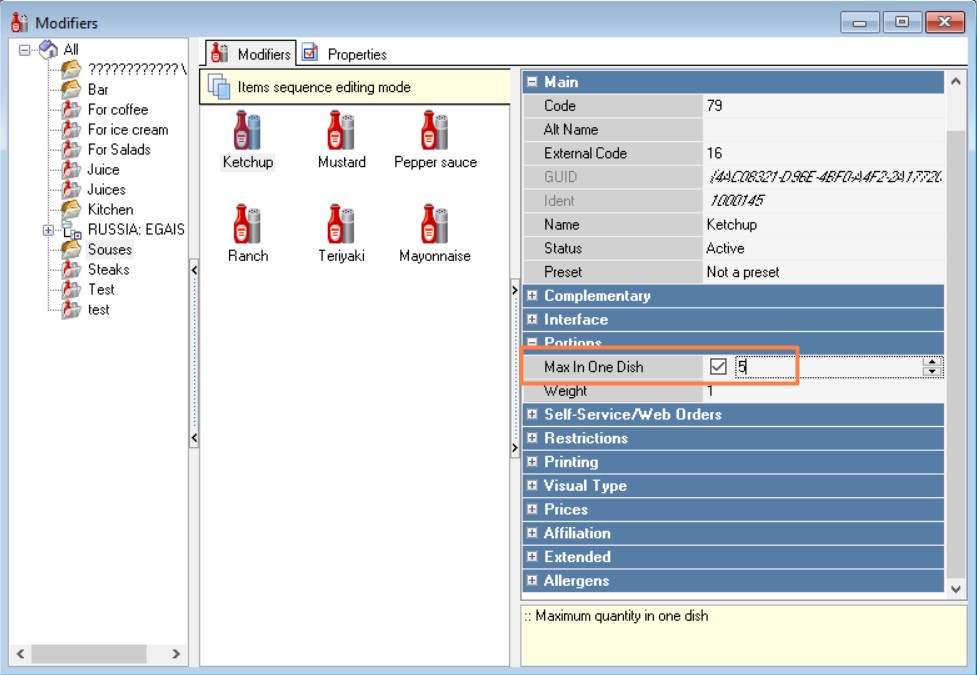Screen dimensions: 977x675
Task: Switch to the Properties tab
Action: point(345,54)
